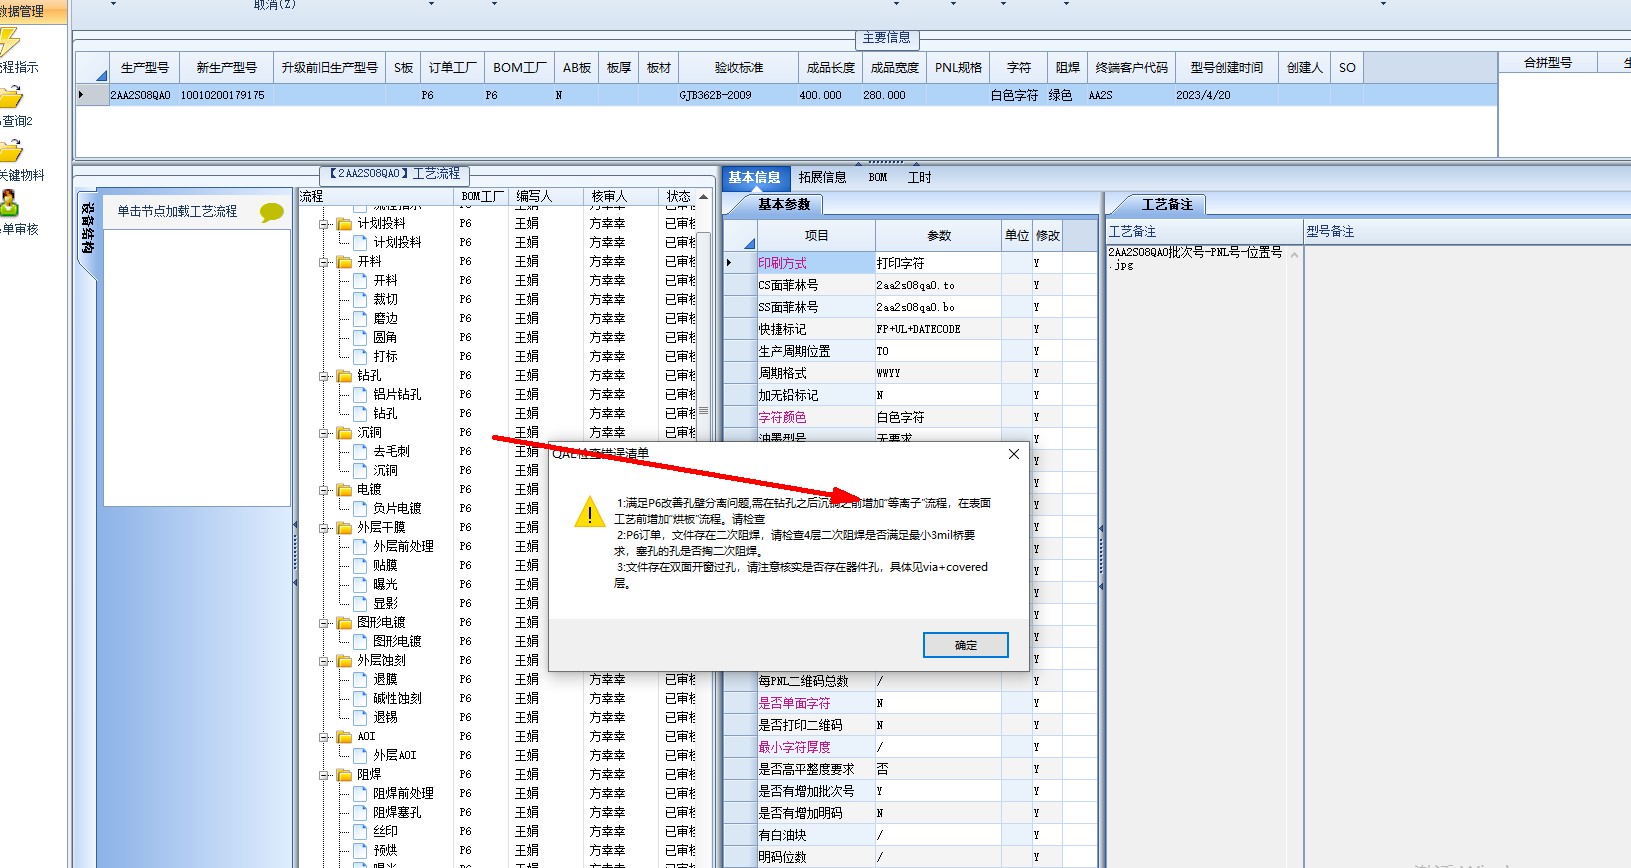Image resolution: width=1631 pixels, height=868 pixels.
Task: Click the 显影 tree item
Action: pyautogui.click(x=386, y=604)
